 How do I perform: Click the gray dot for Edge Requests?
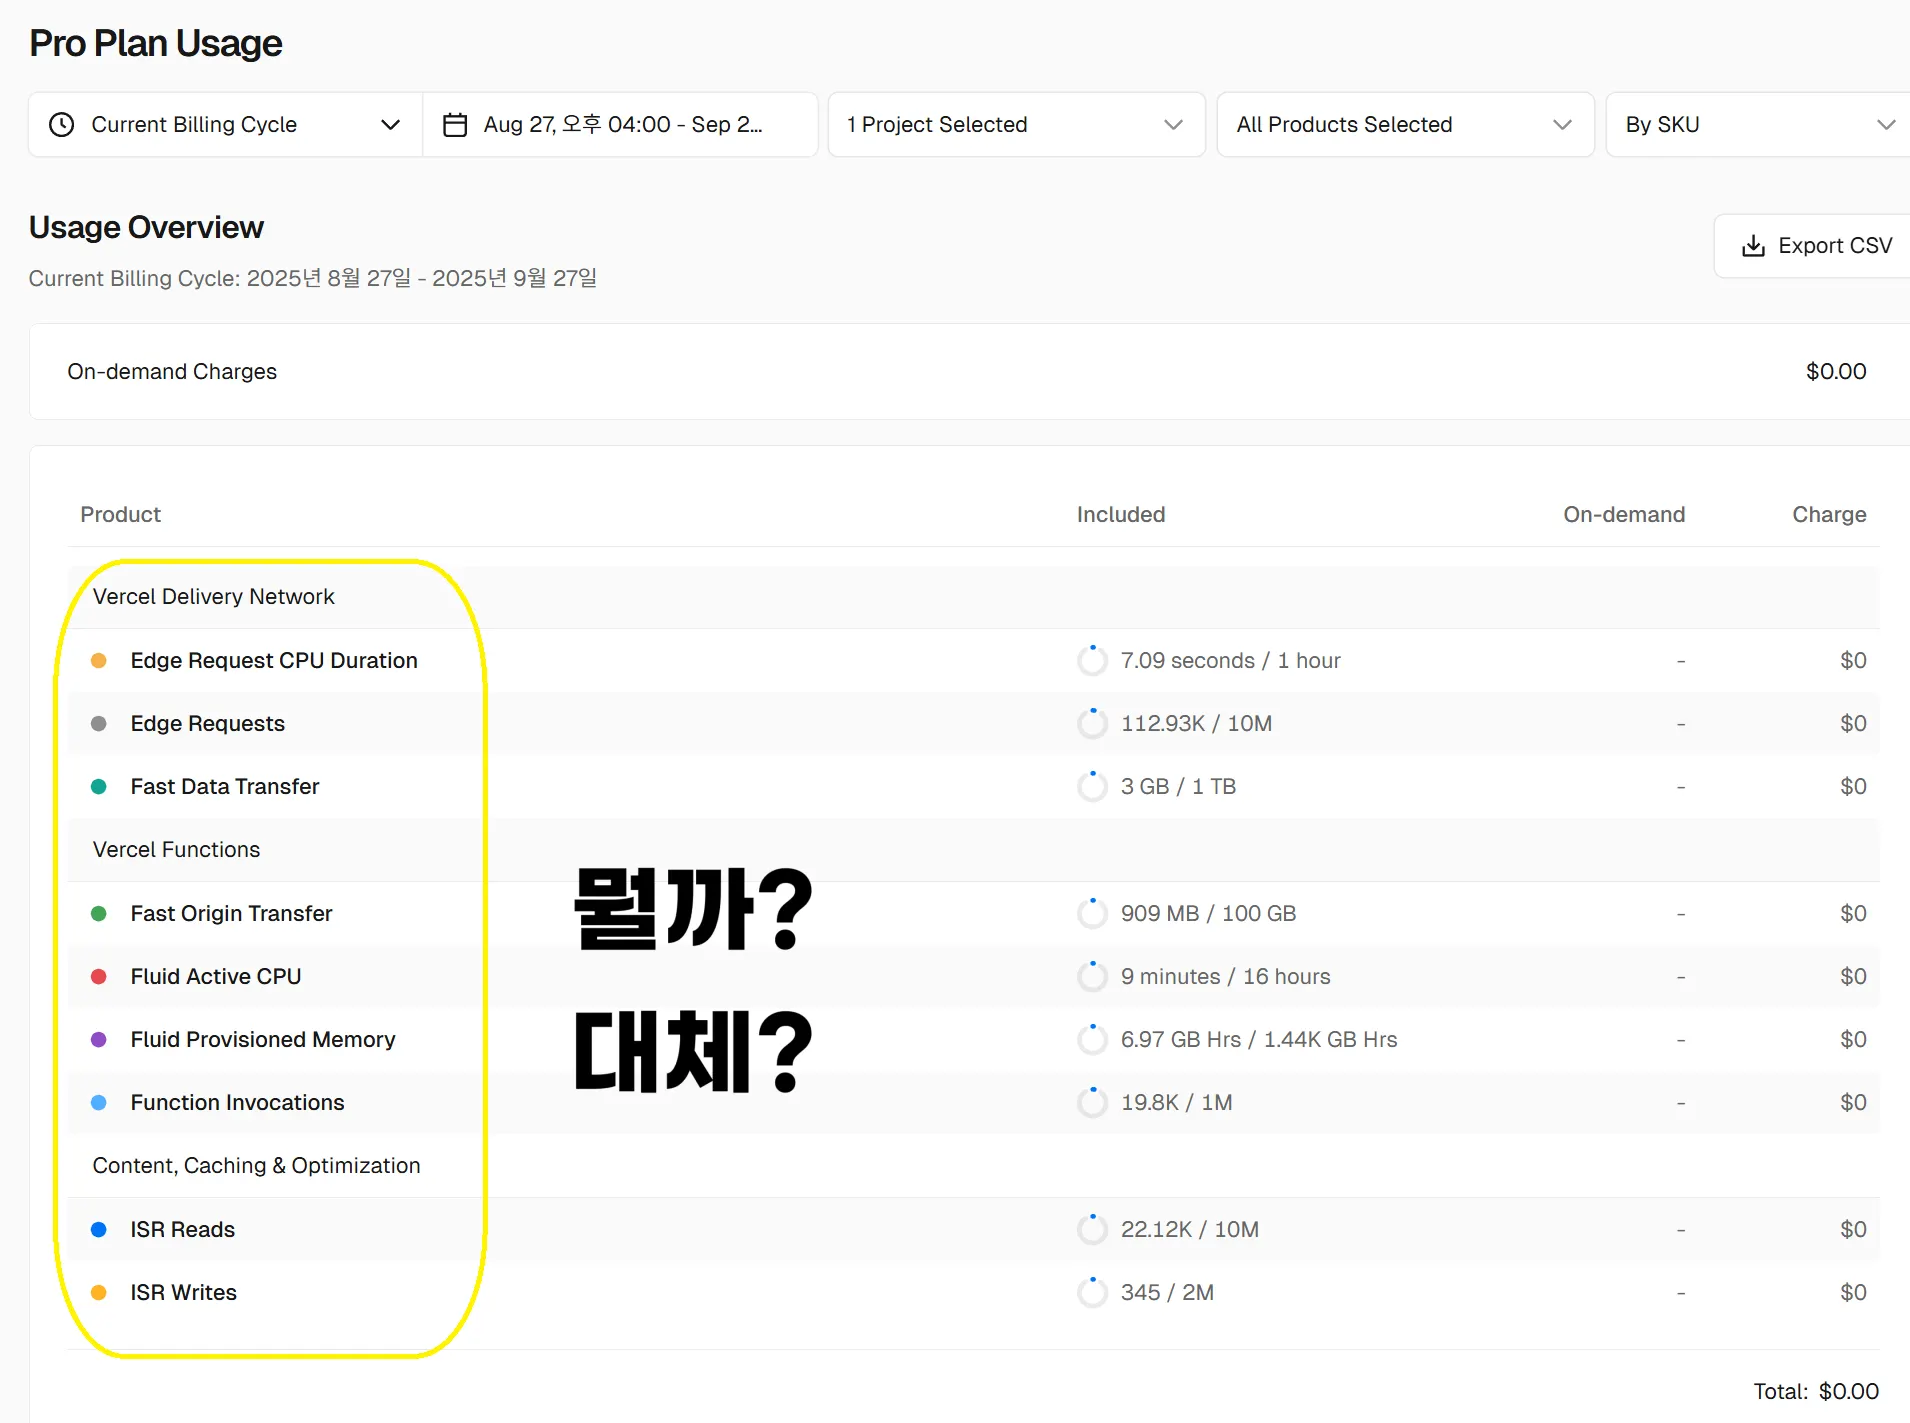pyautogui.click(x=99, y=724)
